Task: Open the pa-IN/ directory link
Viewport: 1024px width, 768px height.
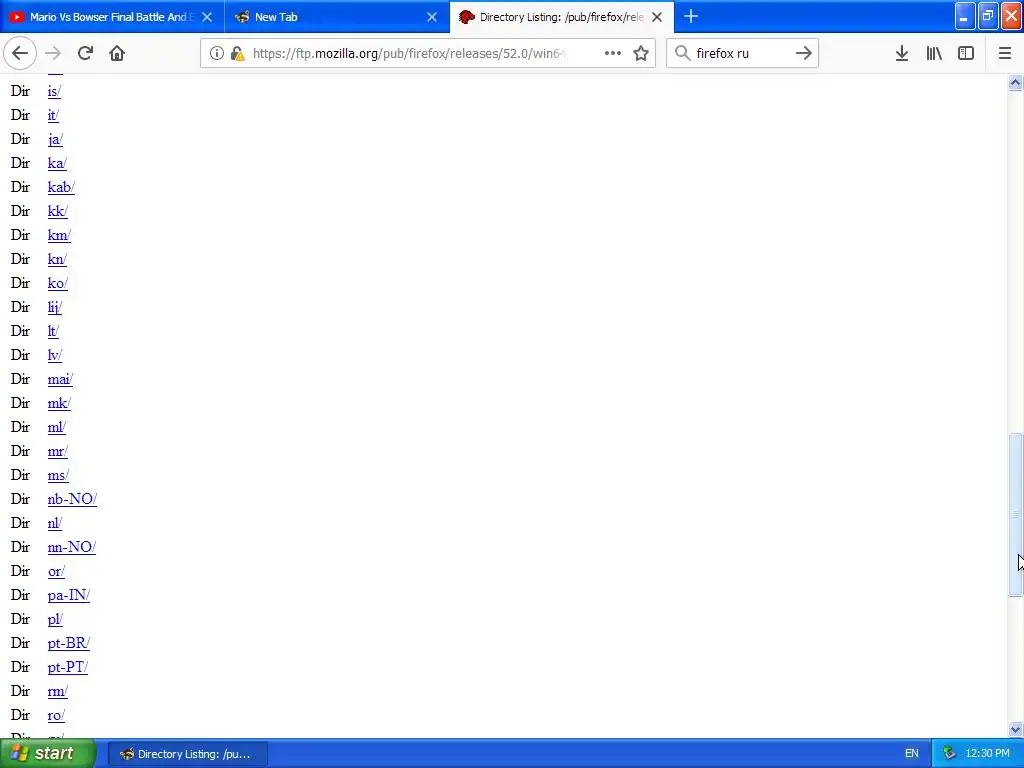Action: [x=69, y=596]
